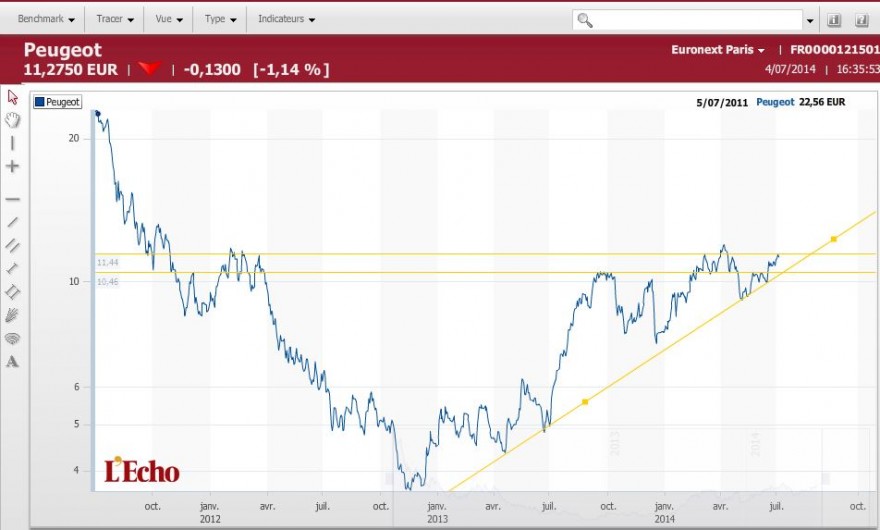Click the lower yellow trendline handle
This screenshot has height=530, width=880.
585,402
